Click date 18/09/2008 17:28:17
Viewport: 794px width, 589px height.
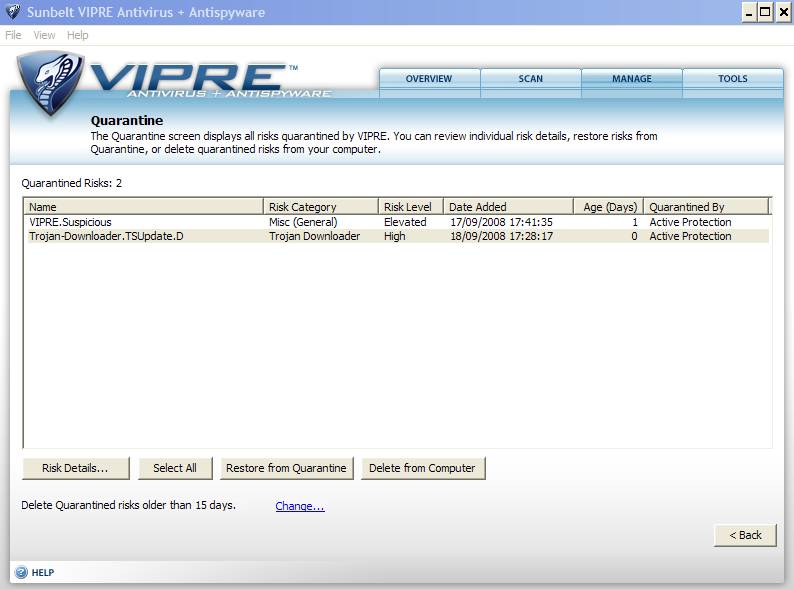pos(501,236)
